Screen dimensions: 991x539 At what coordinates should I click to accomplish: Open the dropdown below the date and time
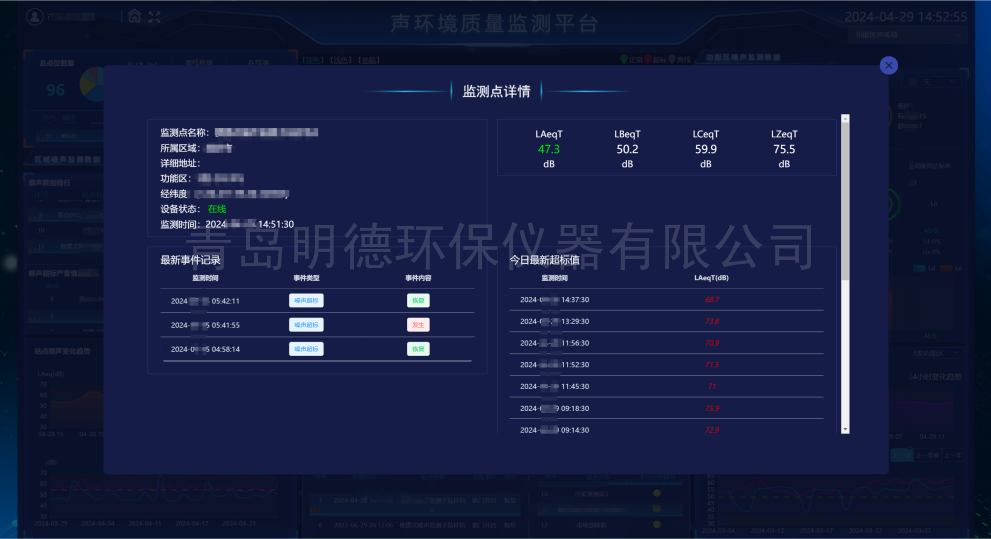point(905,36)
